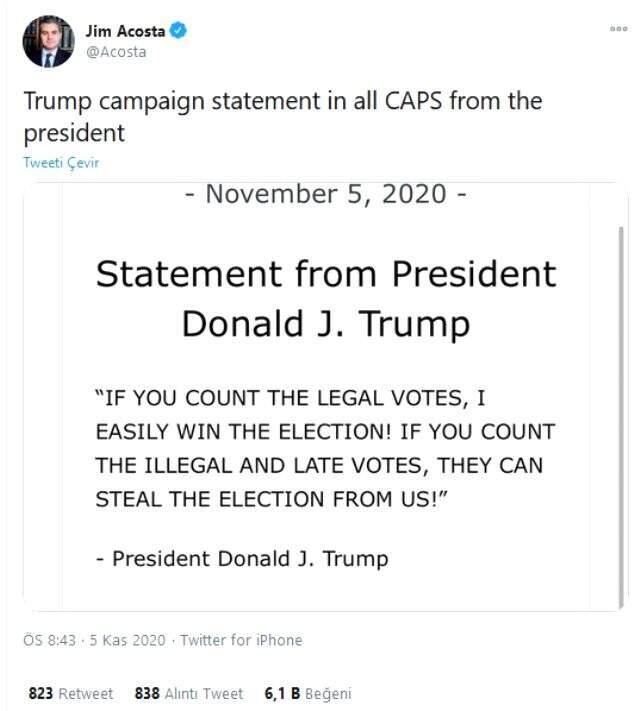Show the 6,1 B Beğeni list
This screenshot has height=711, width=640.
(x=307, y=693)
